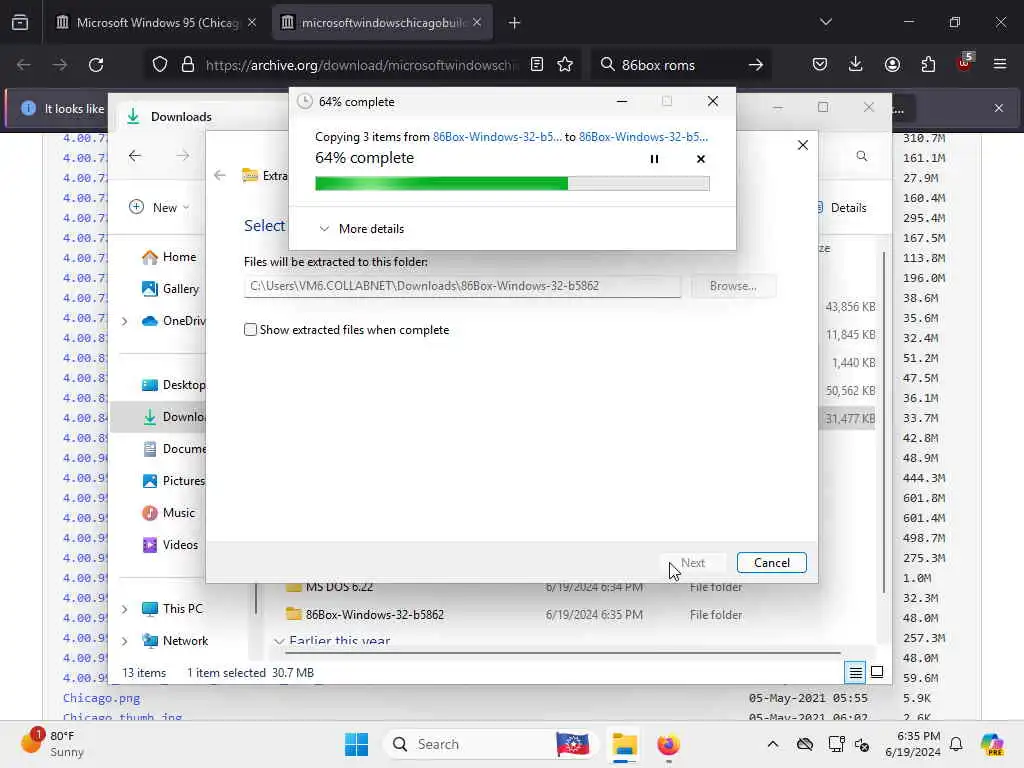This screenshot has height=768, width=1024.
Task: Open the Chicago.png file link
Action: (x=101, y=698)
